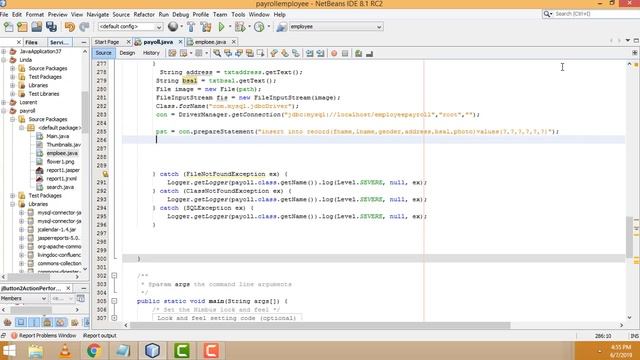The width and height of the screenshot is (640, 360).
Task: Toggle Show Non-Public Members filter in Navigator
Action: pyautogui.click(x=47, y=322)
